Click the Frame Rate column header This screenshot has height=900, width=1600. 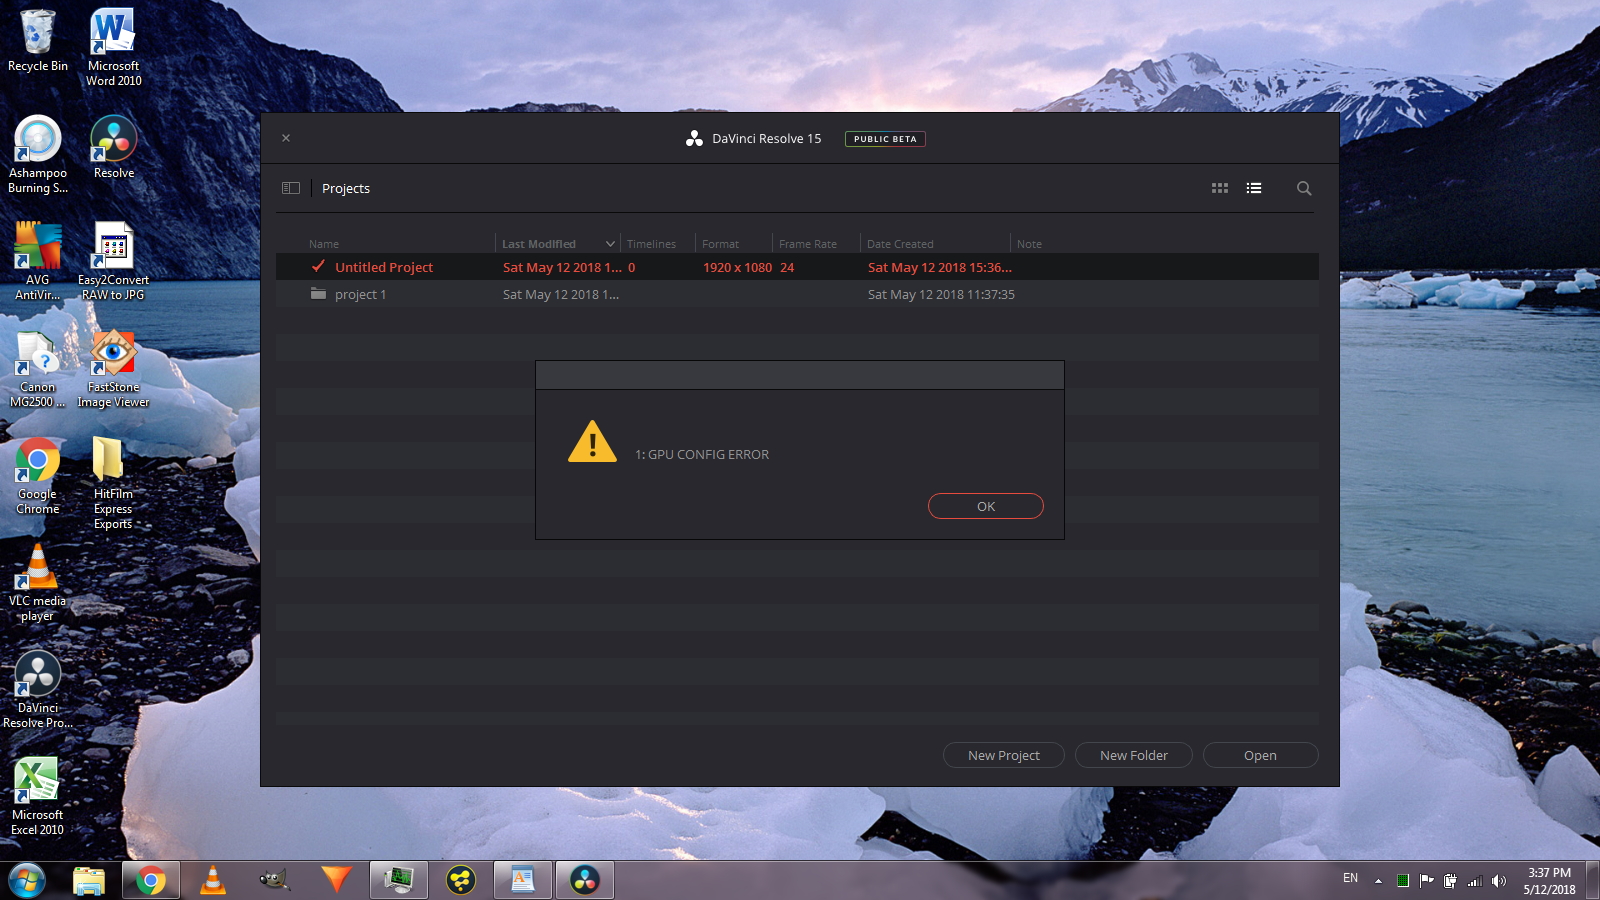[x=808, y=244]
